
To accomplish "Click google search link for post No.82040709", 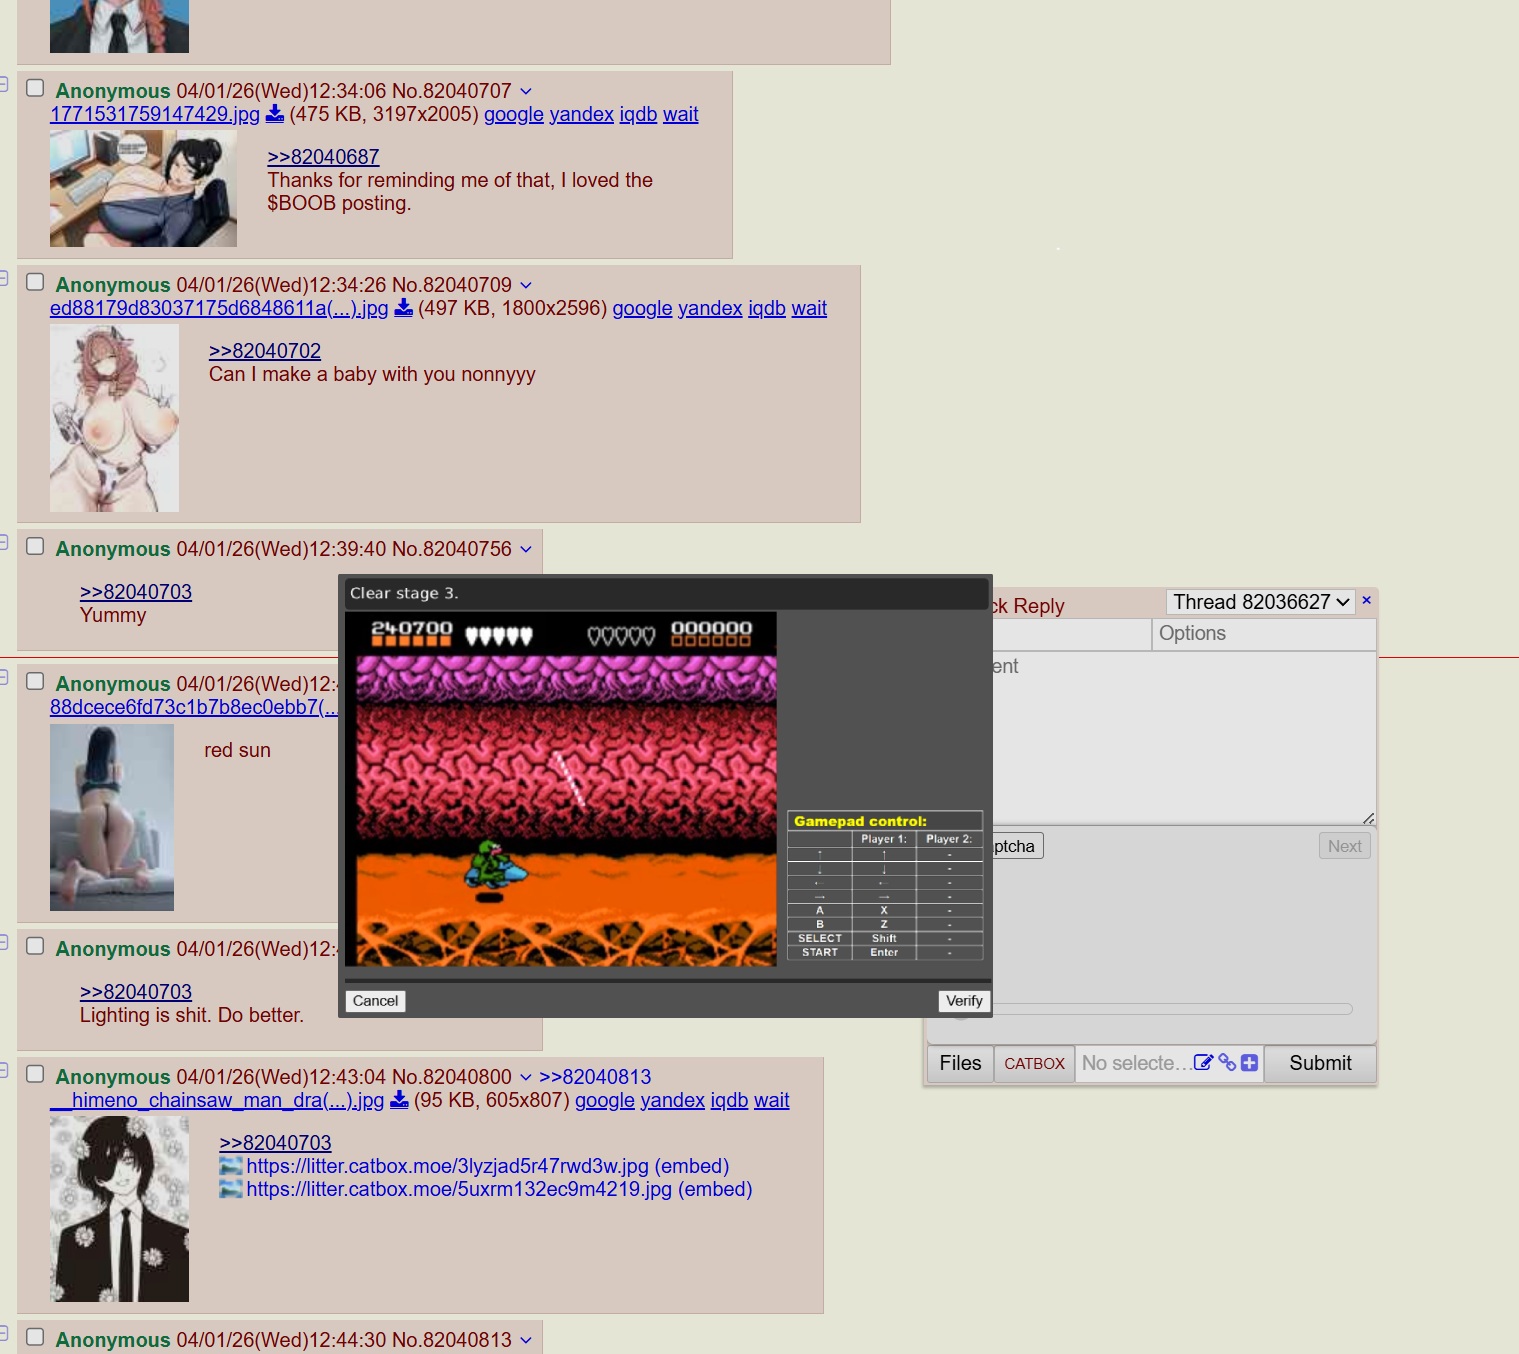I will 642,308.
